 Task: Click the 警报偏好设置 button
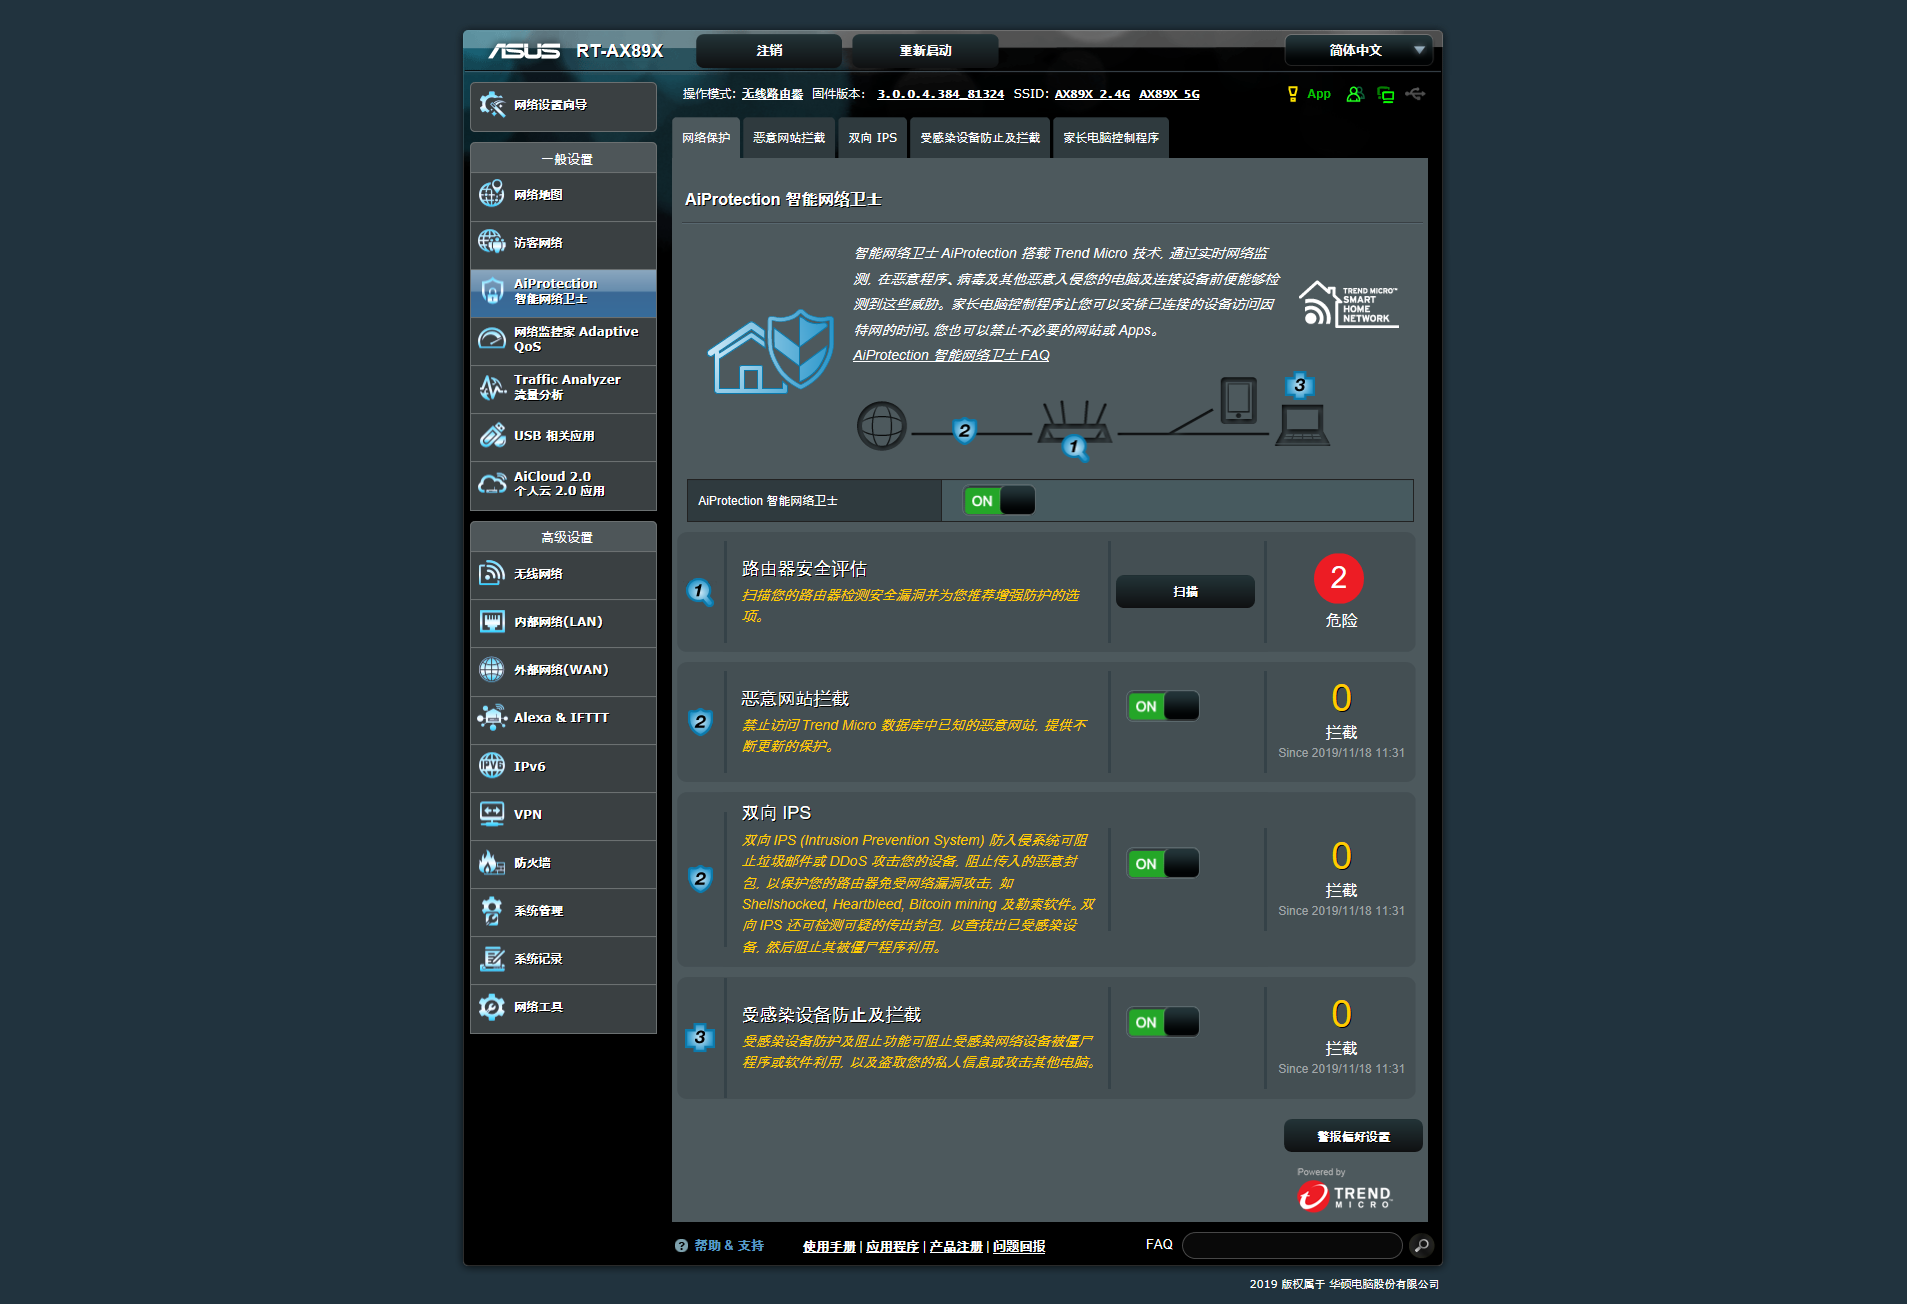pos(1353,1136)
